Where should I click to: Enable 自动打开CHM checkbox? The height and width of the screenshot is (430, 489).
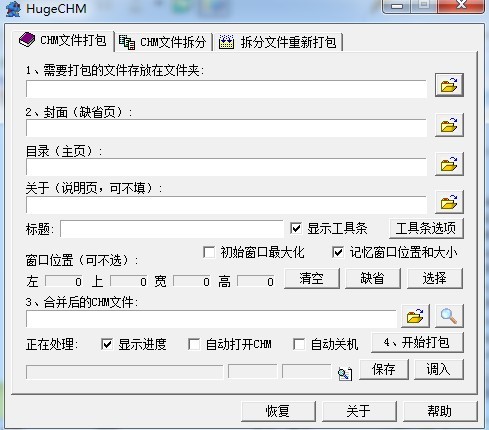tap(194, 344)
